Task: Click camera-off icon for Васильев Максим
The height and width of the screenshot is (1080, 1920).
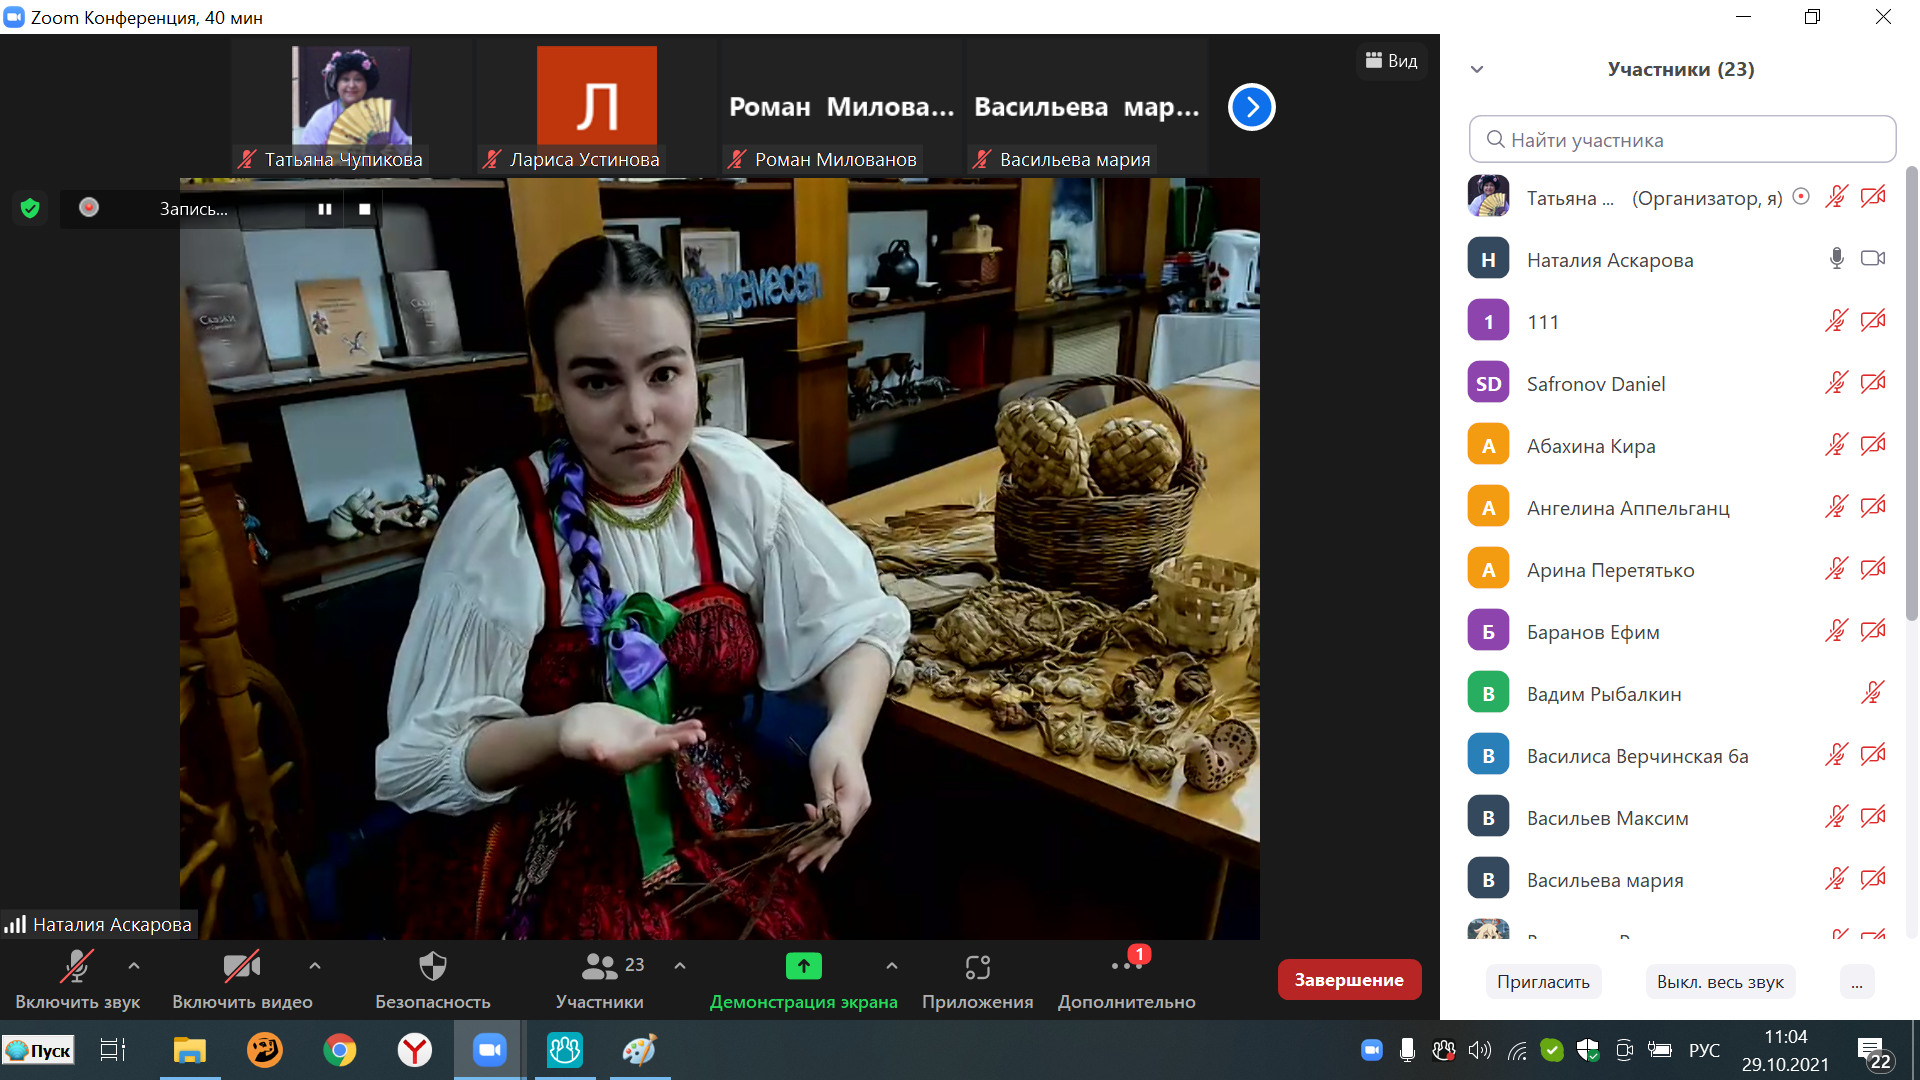Action: pos(1873,817)
